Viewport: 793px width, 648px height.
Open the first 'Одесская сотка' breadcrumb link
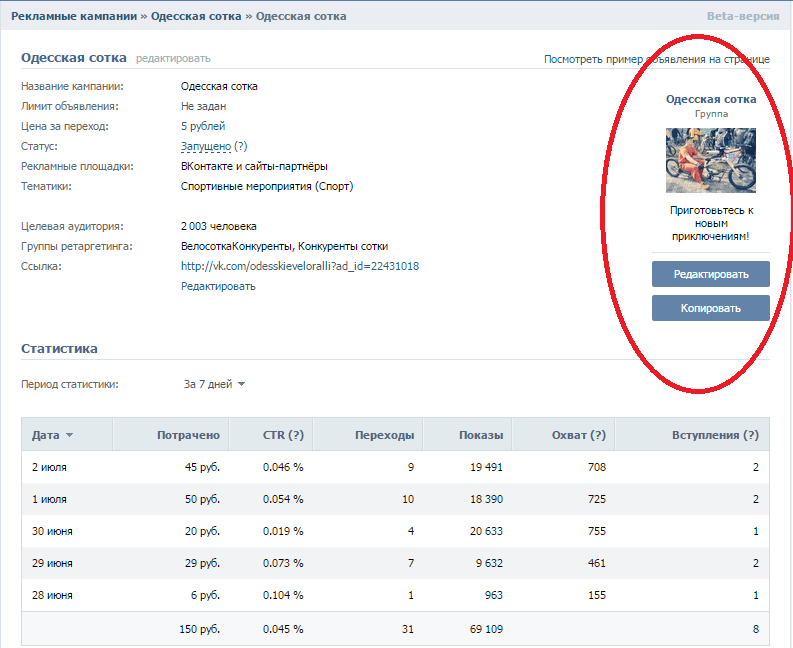pos(196,16)
